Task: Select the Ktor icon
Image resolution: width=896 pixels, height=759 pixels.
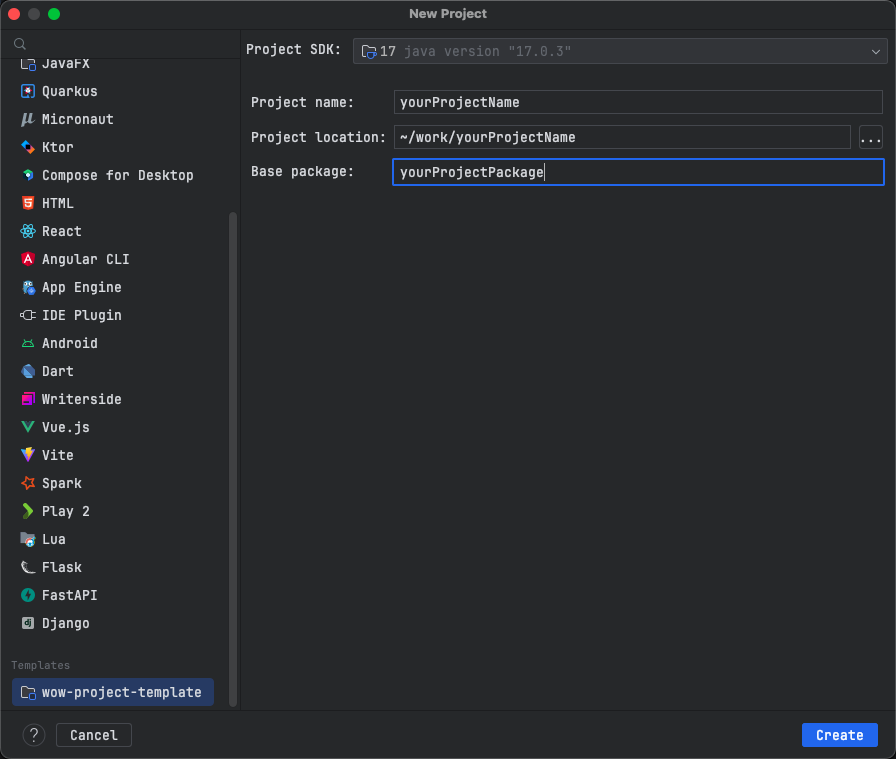Action: coord(27,147)
